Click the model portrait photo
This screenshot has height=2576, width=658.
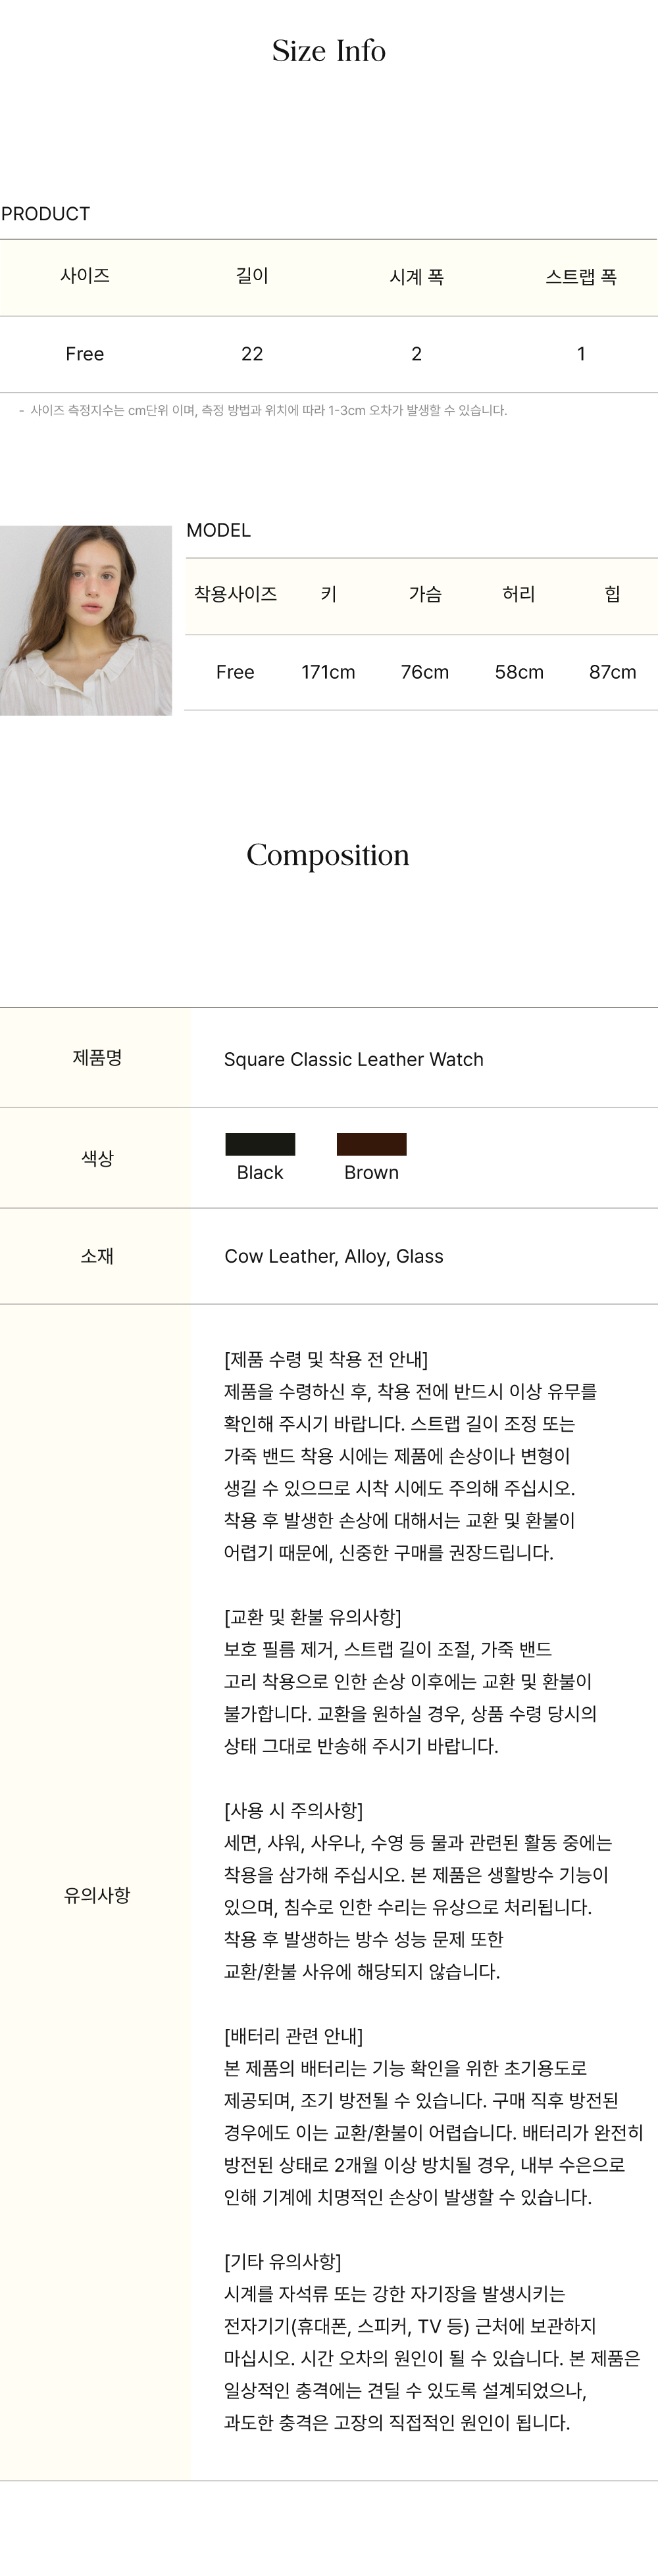[x=86, y=620]
